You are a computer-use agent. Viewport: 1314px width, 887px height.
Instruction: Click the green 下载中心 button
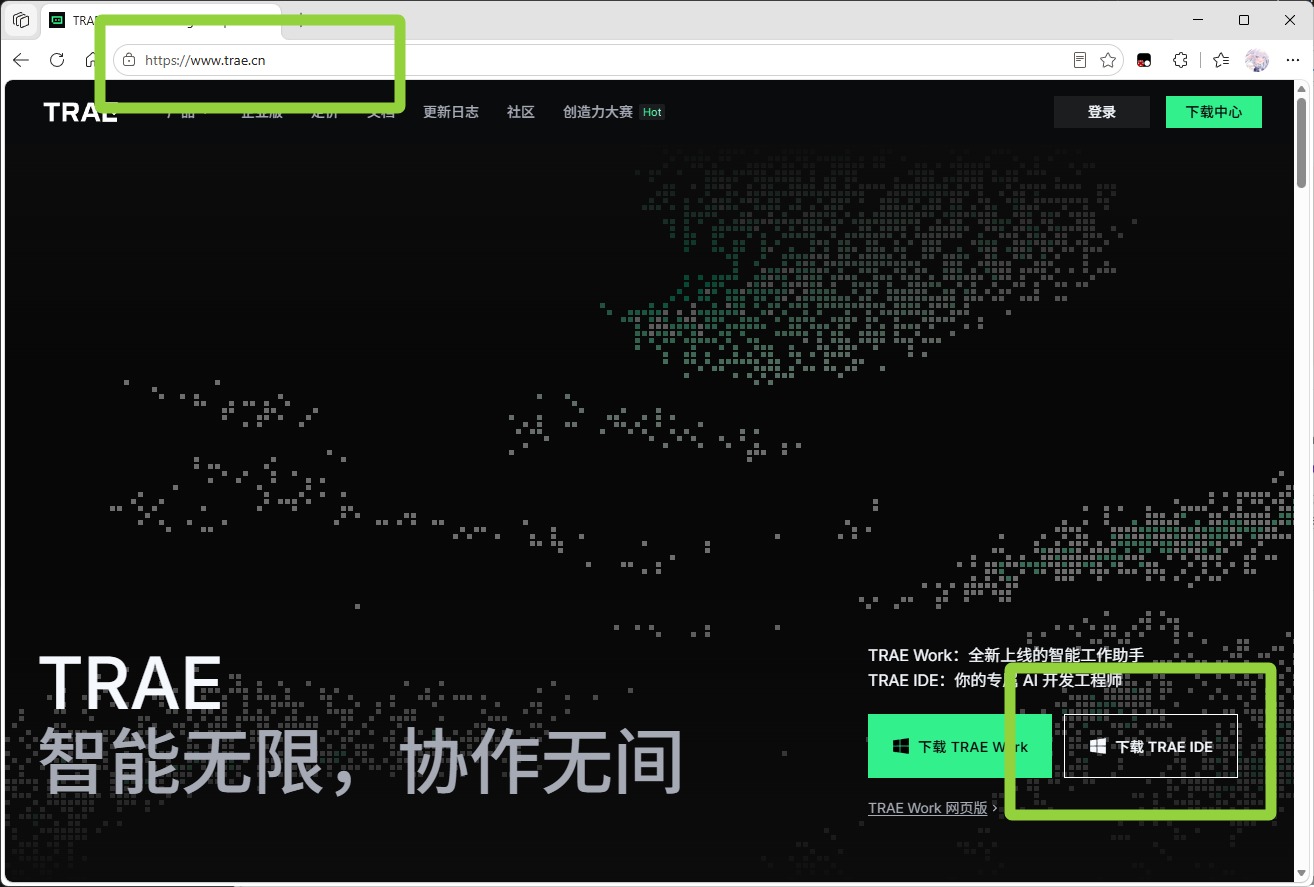1214,112
